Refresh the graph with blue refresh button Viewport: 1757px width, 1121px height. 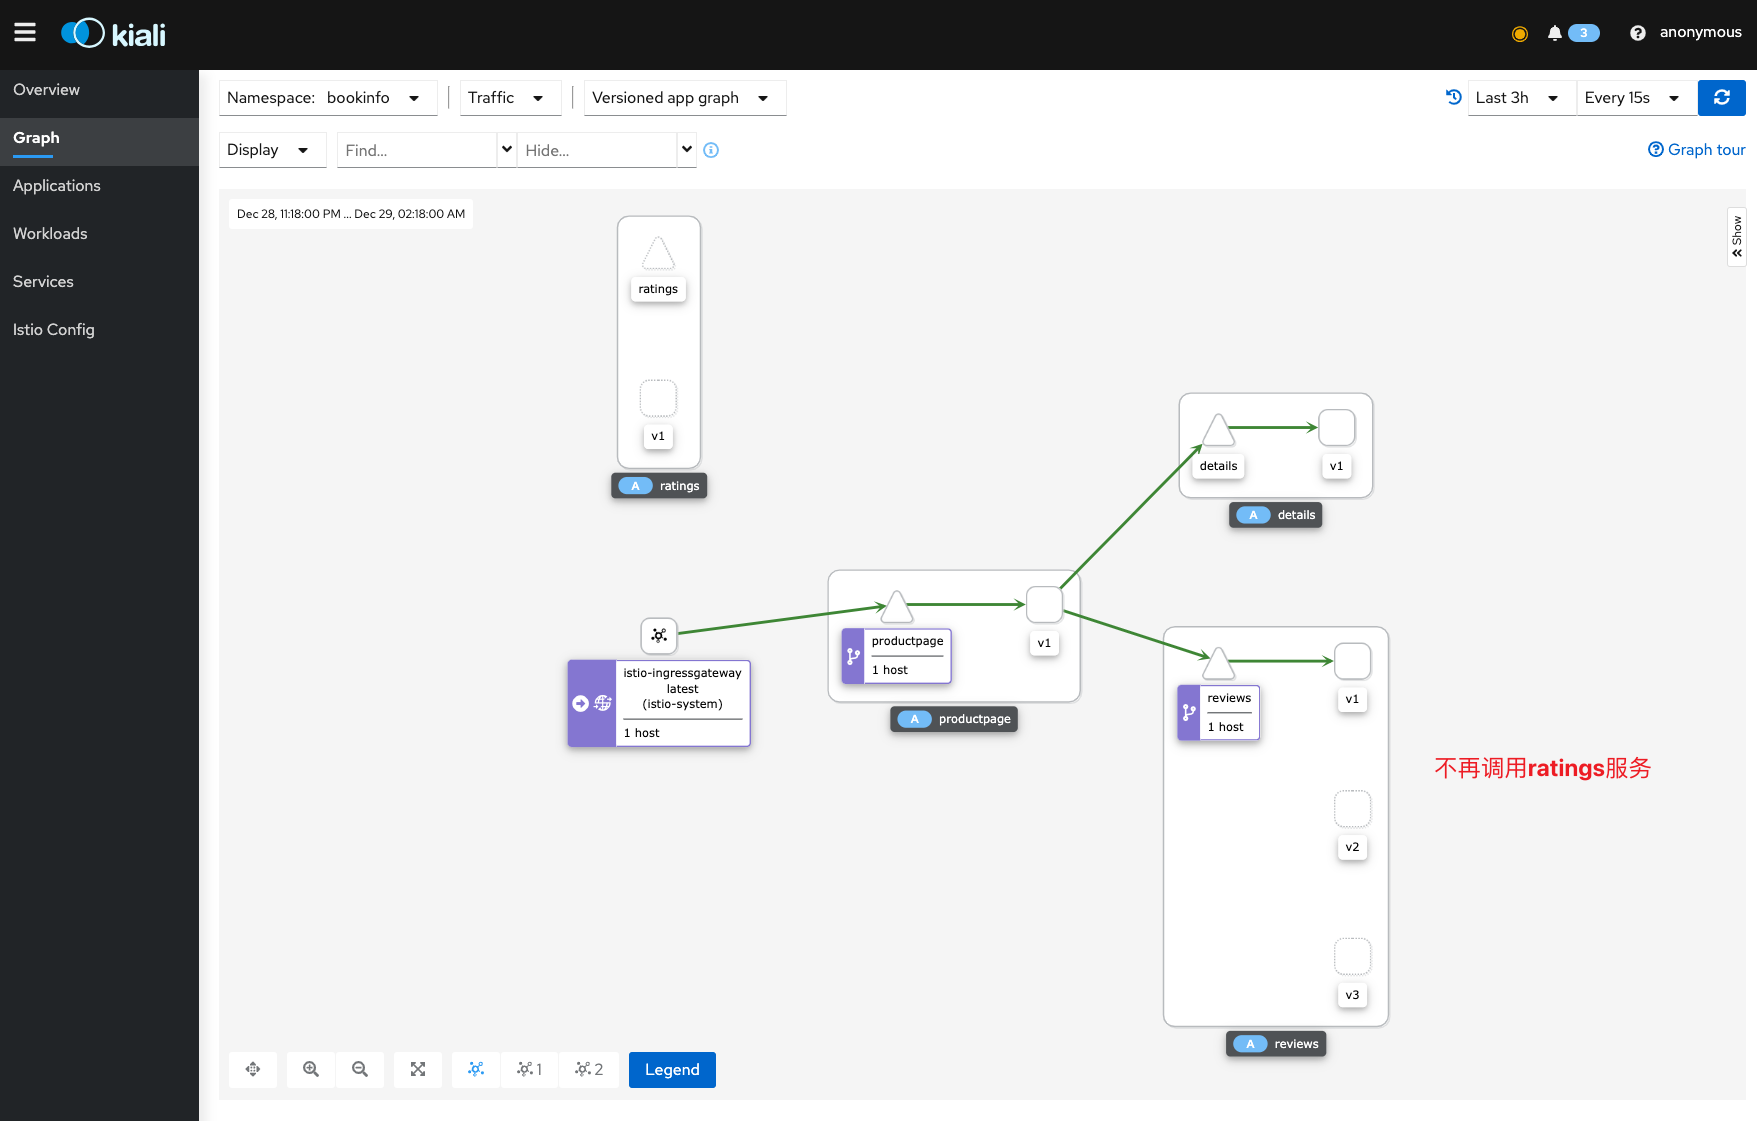[x=1722, y=97]
